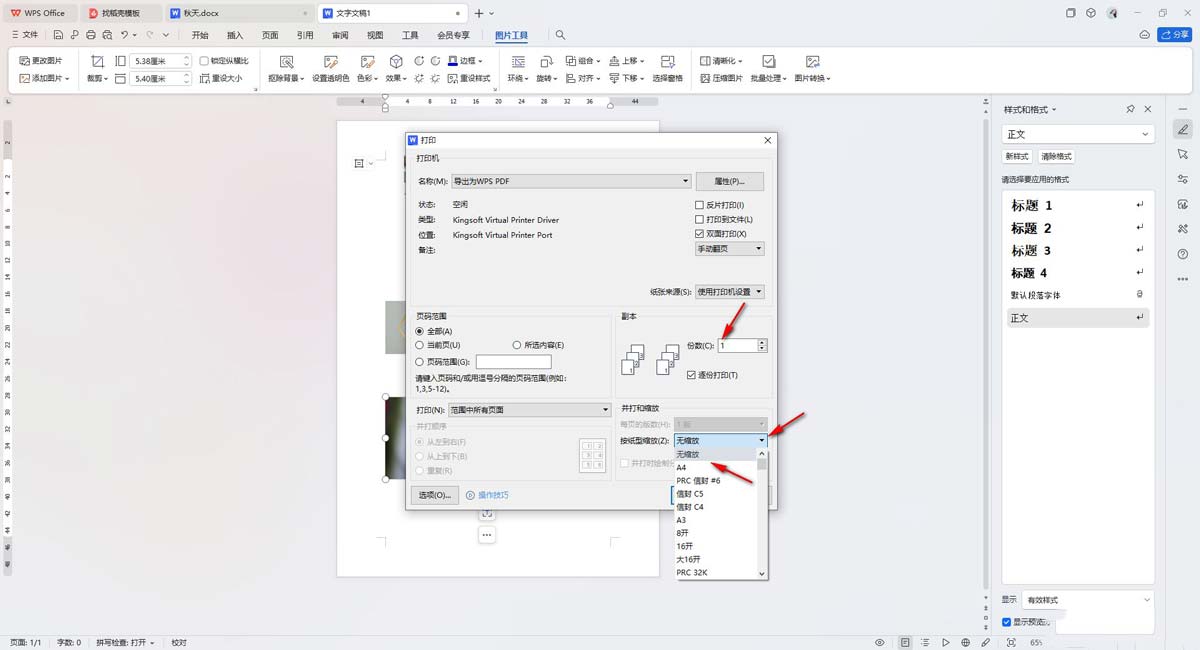Image resolution: width=1200 pixels, height=650 pixels.
Task: Expand the 样式和格式 panel title dropdown
Action: point(1054,110)
